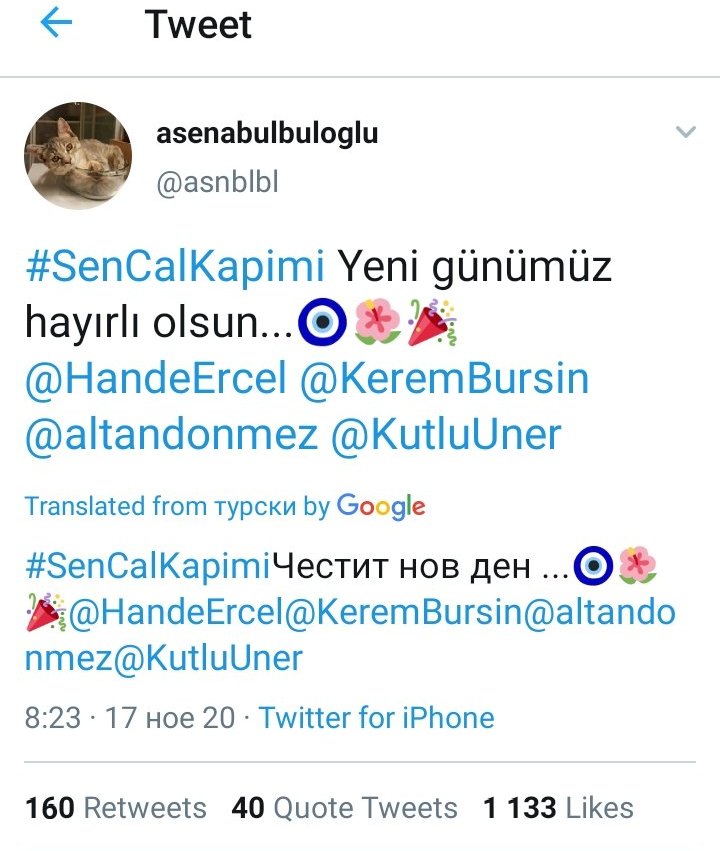The image size is (720, 851).
Task: Open the @KutluUner mention in original tweet
Action: click(x=446, y=435)
